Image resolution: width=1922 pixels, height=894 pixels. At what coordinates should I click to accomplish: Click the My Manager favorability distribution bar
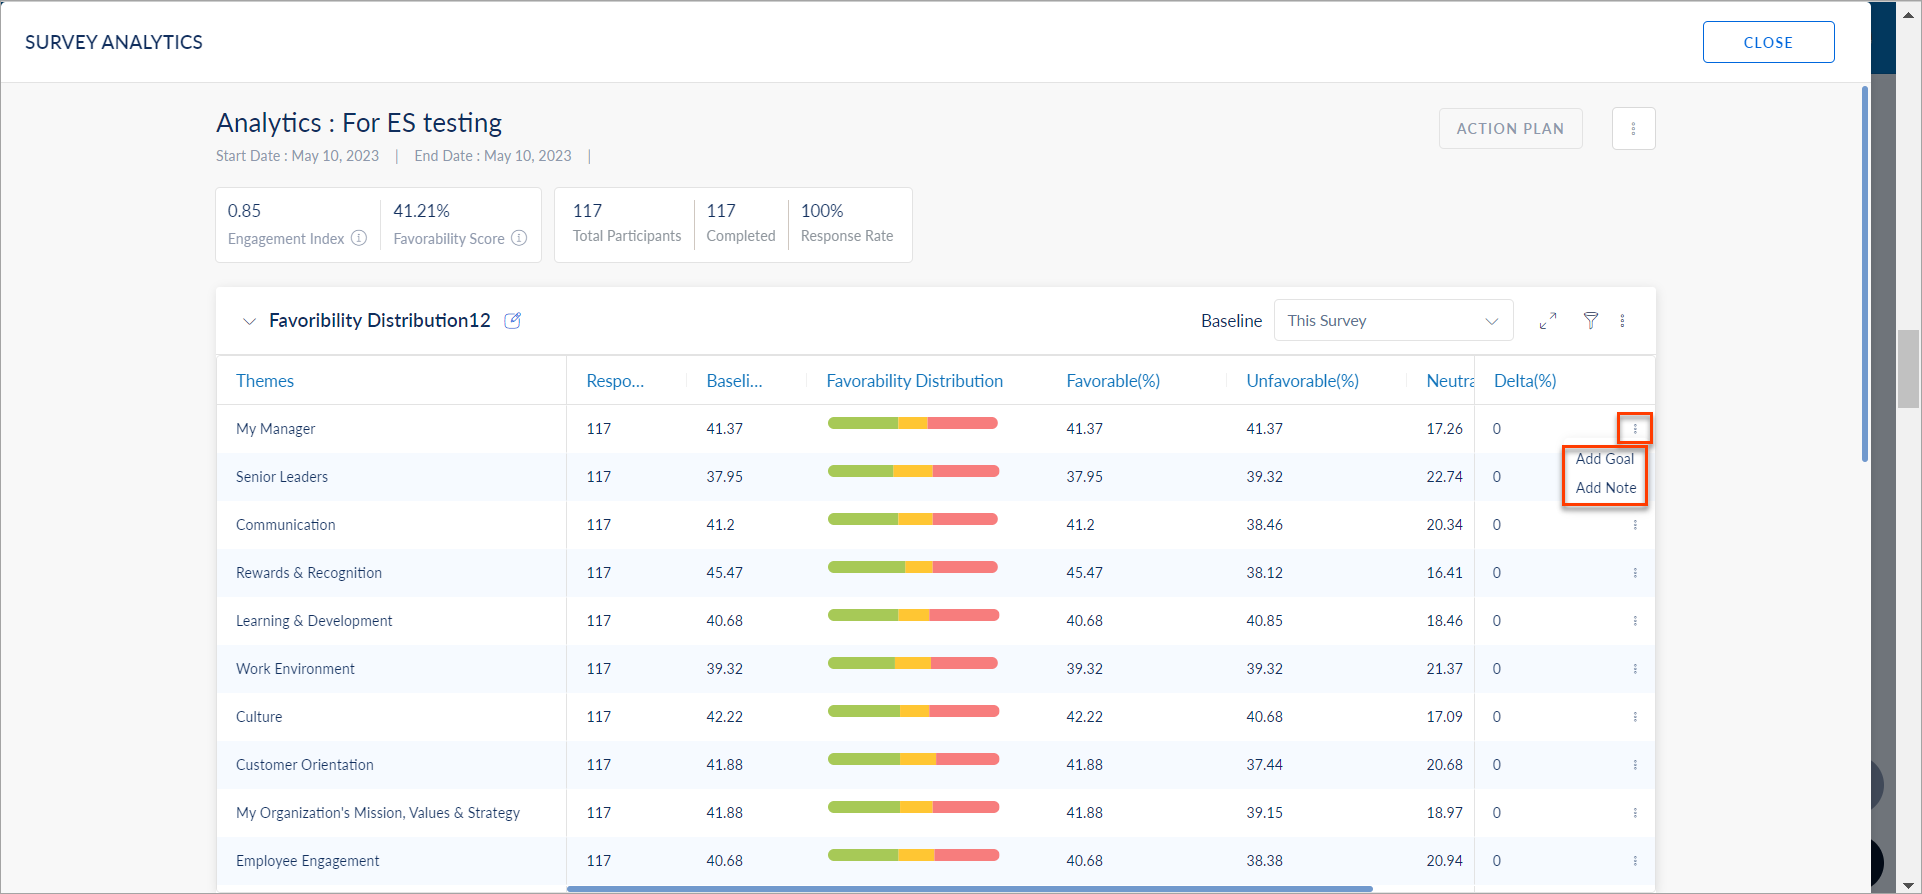pos(913,423)
